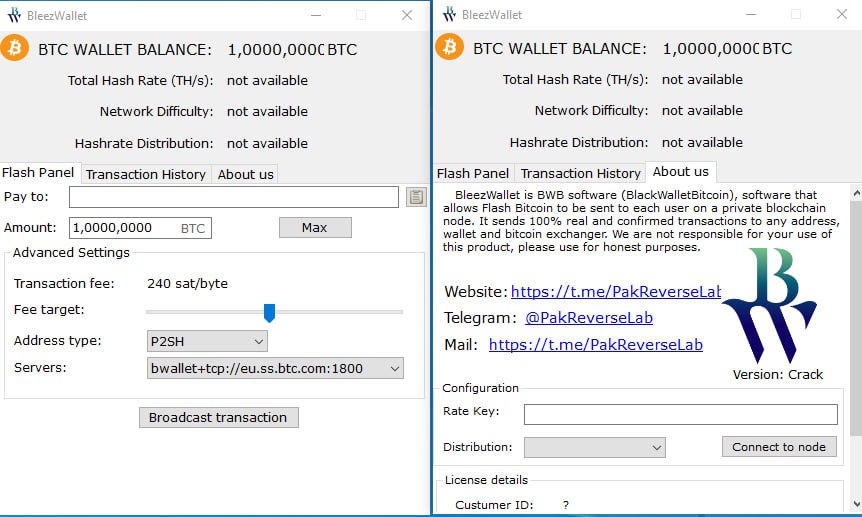The height and width of the screenshot is (517, 862).
Task: Click the Bitcoin logo in the right window
Action: tap(450, 47)
